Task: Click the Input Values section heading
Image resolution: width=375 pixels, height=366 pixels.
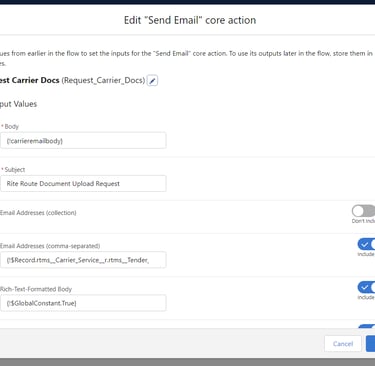Action: (18, 104)
